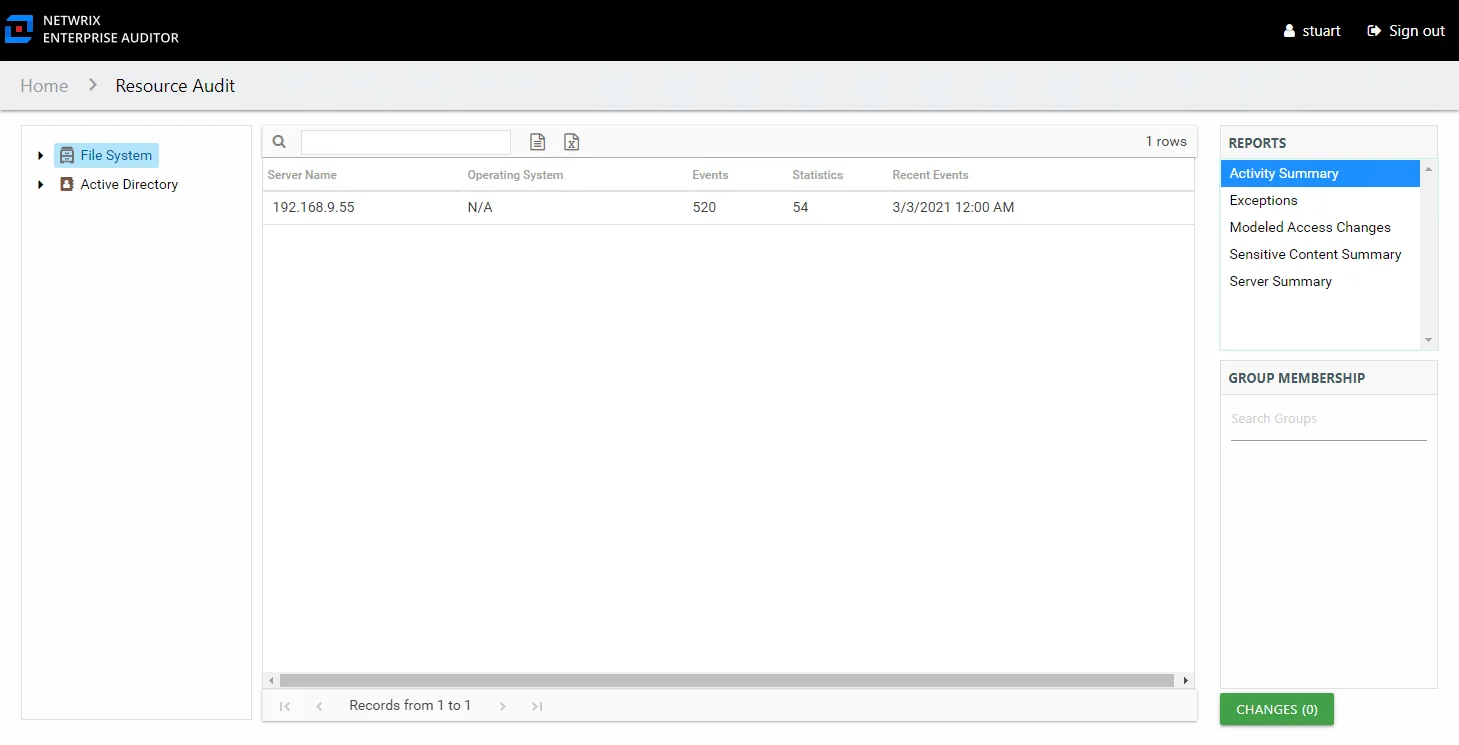Click the Sign out link
1459x745 pixels.
coord(1416,31)
